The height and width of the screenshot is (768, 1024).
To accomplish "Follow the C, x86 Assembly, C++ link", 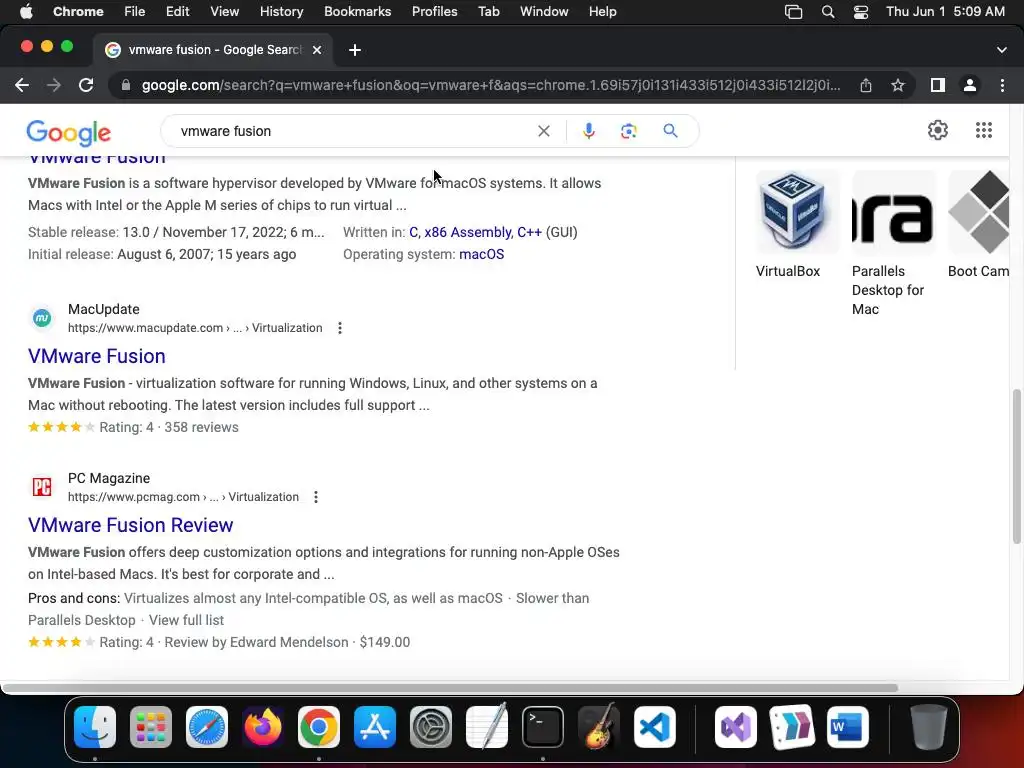I will tap(475, 232).
